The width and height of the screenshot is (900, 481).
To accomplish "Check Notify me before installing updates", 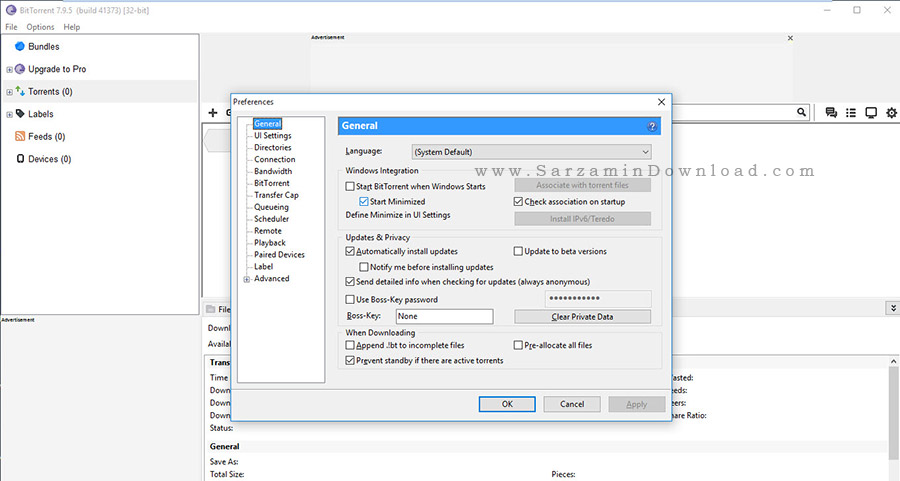I will [x=363, y=267].
